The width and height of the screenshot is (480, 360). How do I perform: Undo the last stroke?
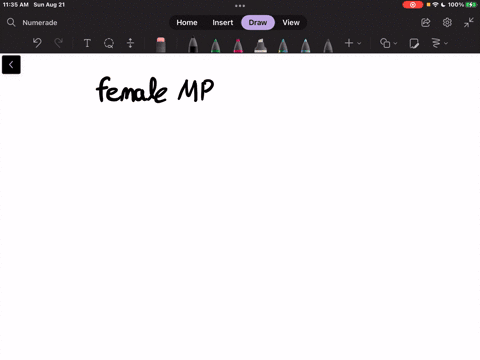coord(37,43)
